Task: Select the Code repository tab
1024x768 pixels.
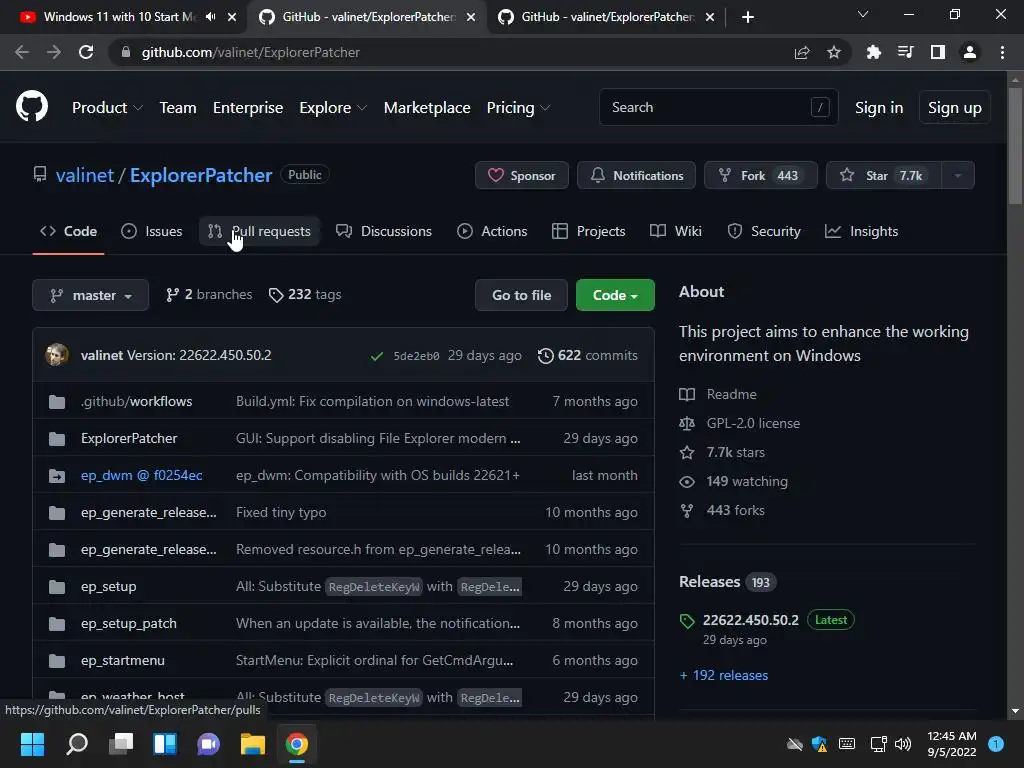Action: [x=68, y=231]
